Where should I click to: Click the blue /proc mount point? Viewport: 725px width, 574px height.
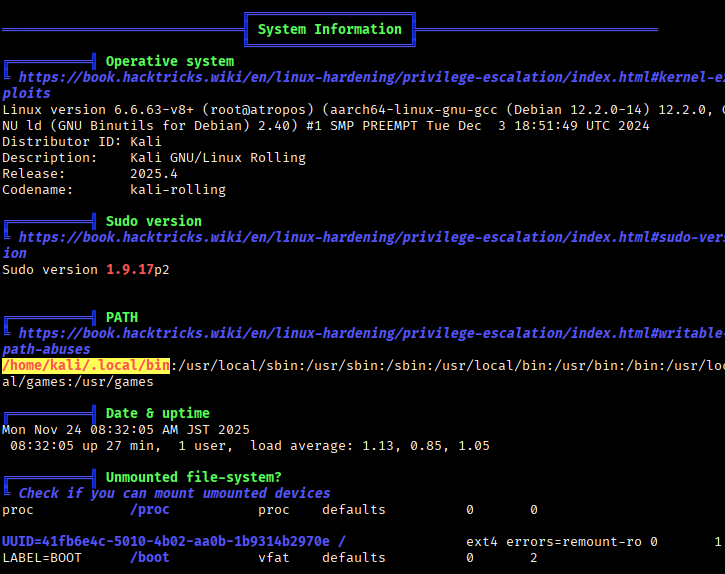click(149, 510)
